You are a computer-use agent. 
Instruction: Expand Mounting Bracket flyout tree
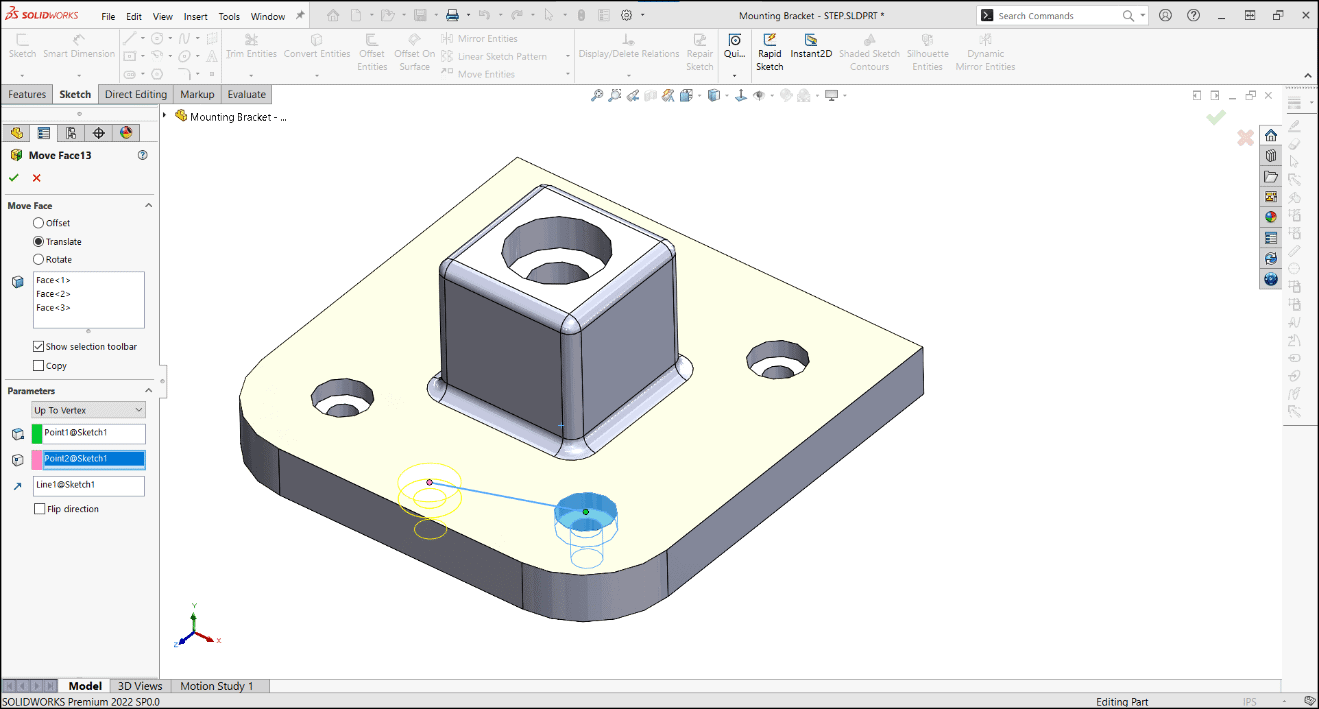(x=165, y=115)
